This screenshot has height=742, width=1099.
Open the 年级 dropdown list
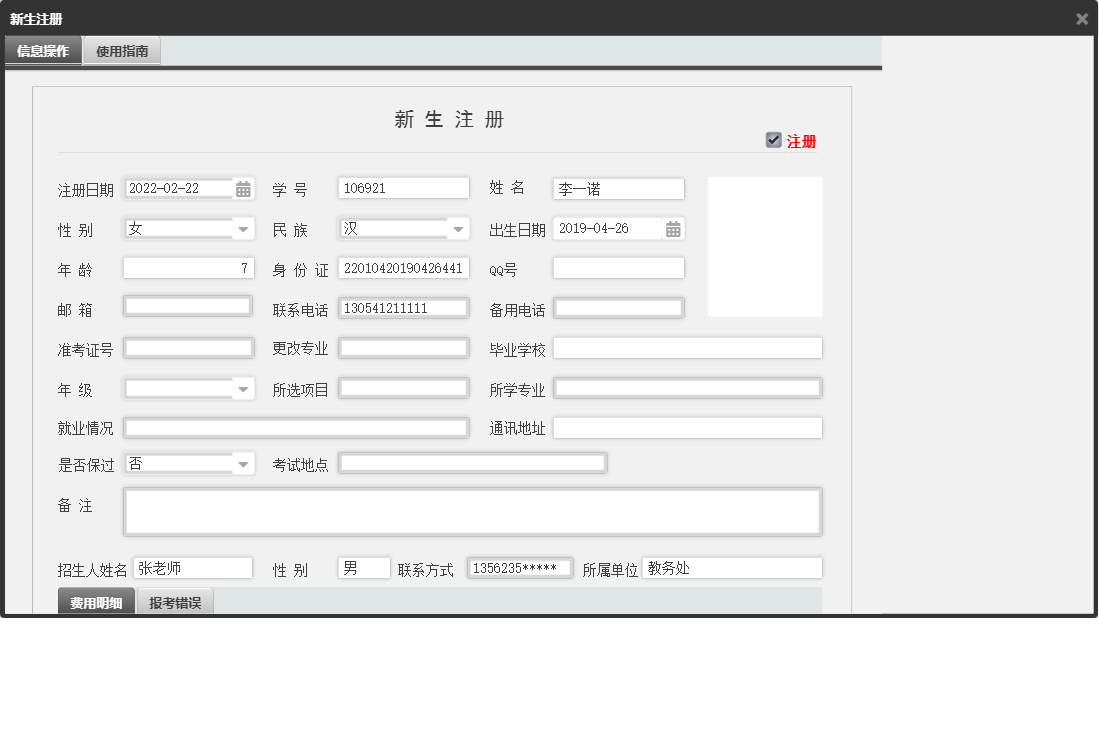pos(243,389)
